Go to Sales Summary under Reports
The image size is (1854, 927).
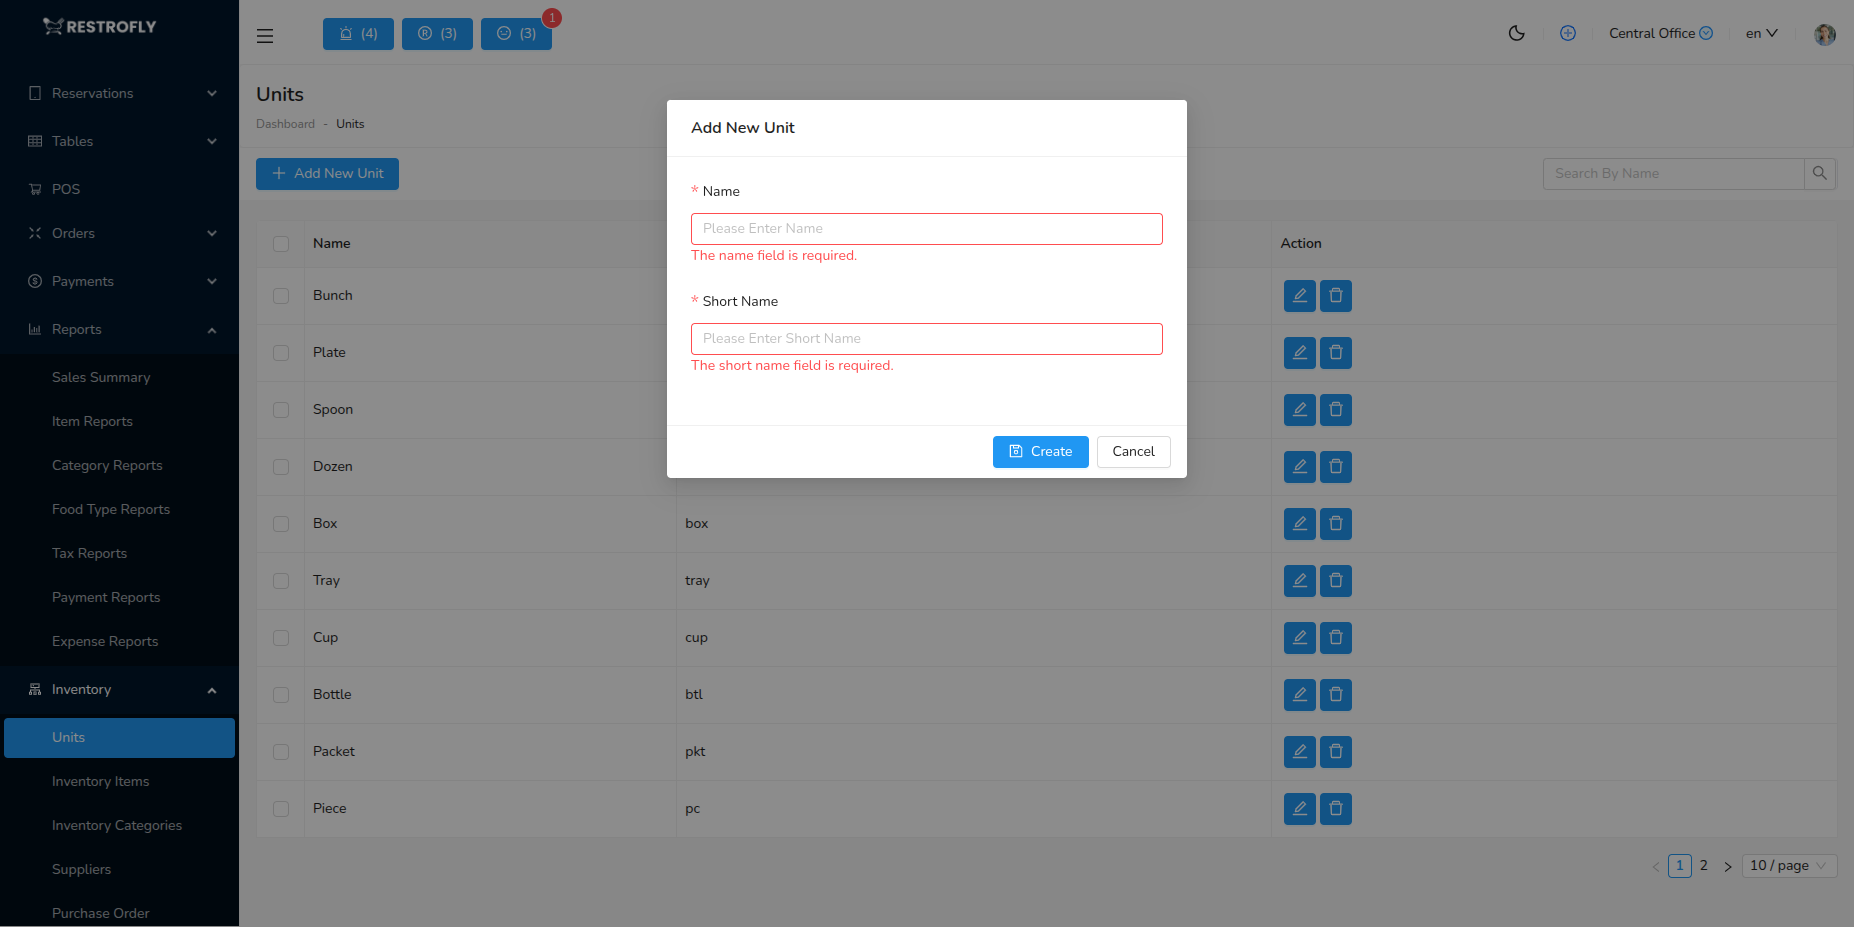pos(101,377)
